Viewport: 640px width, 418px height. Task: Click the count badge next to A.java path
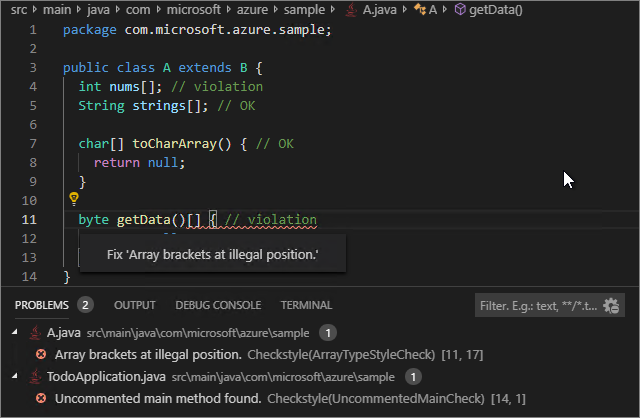[328, 333]
